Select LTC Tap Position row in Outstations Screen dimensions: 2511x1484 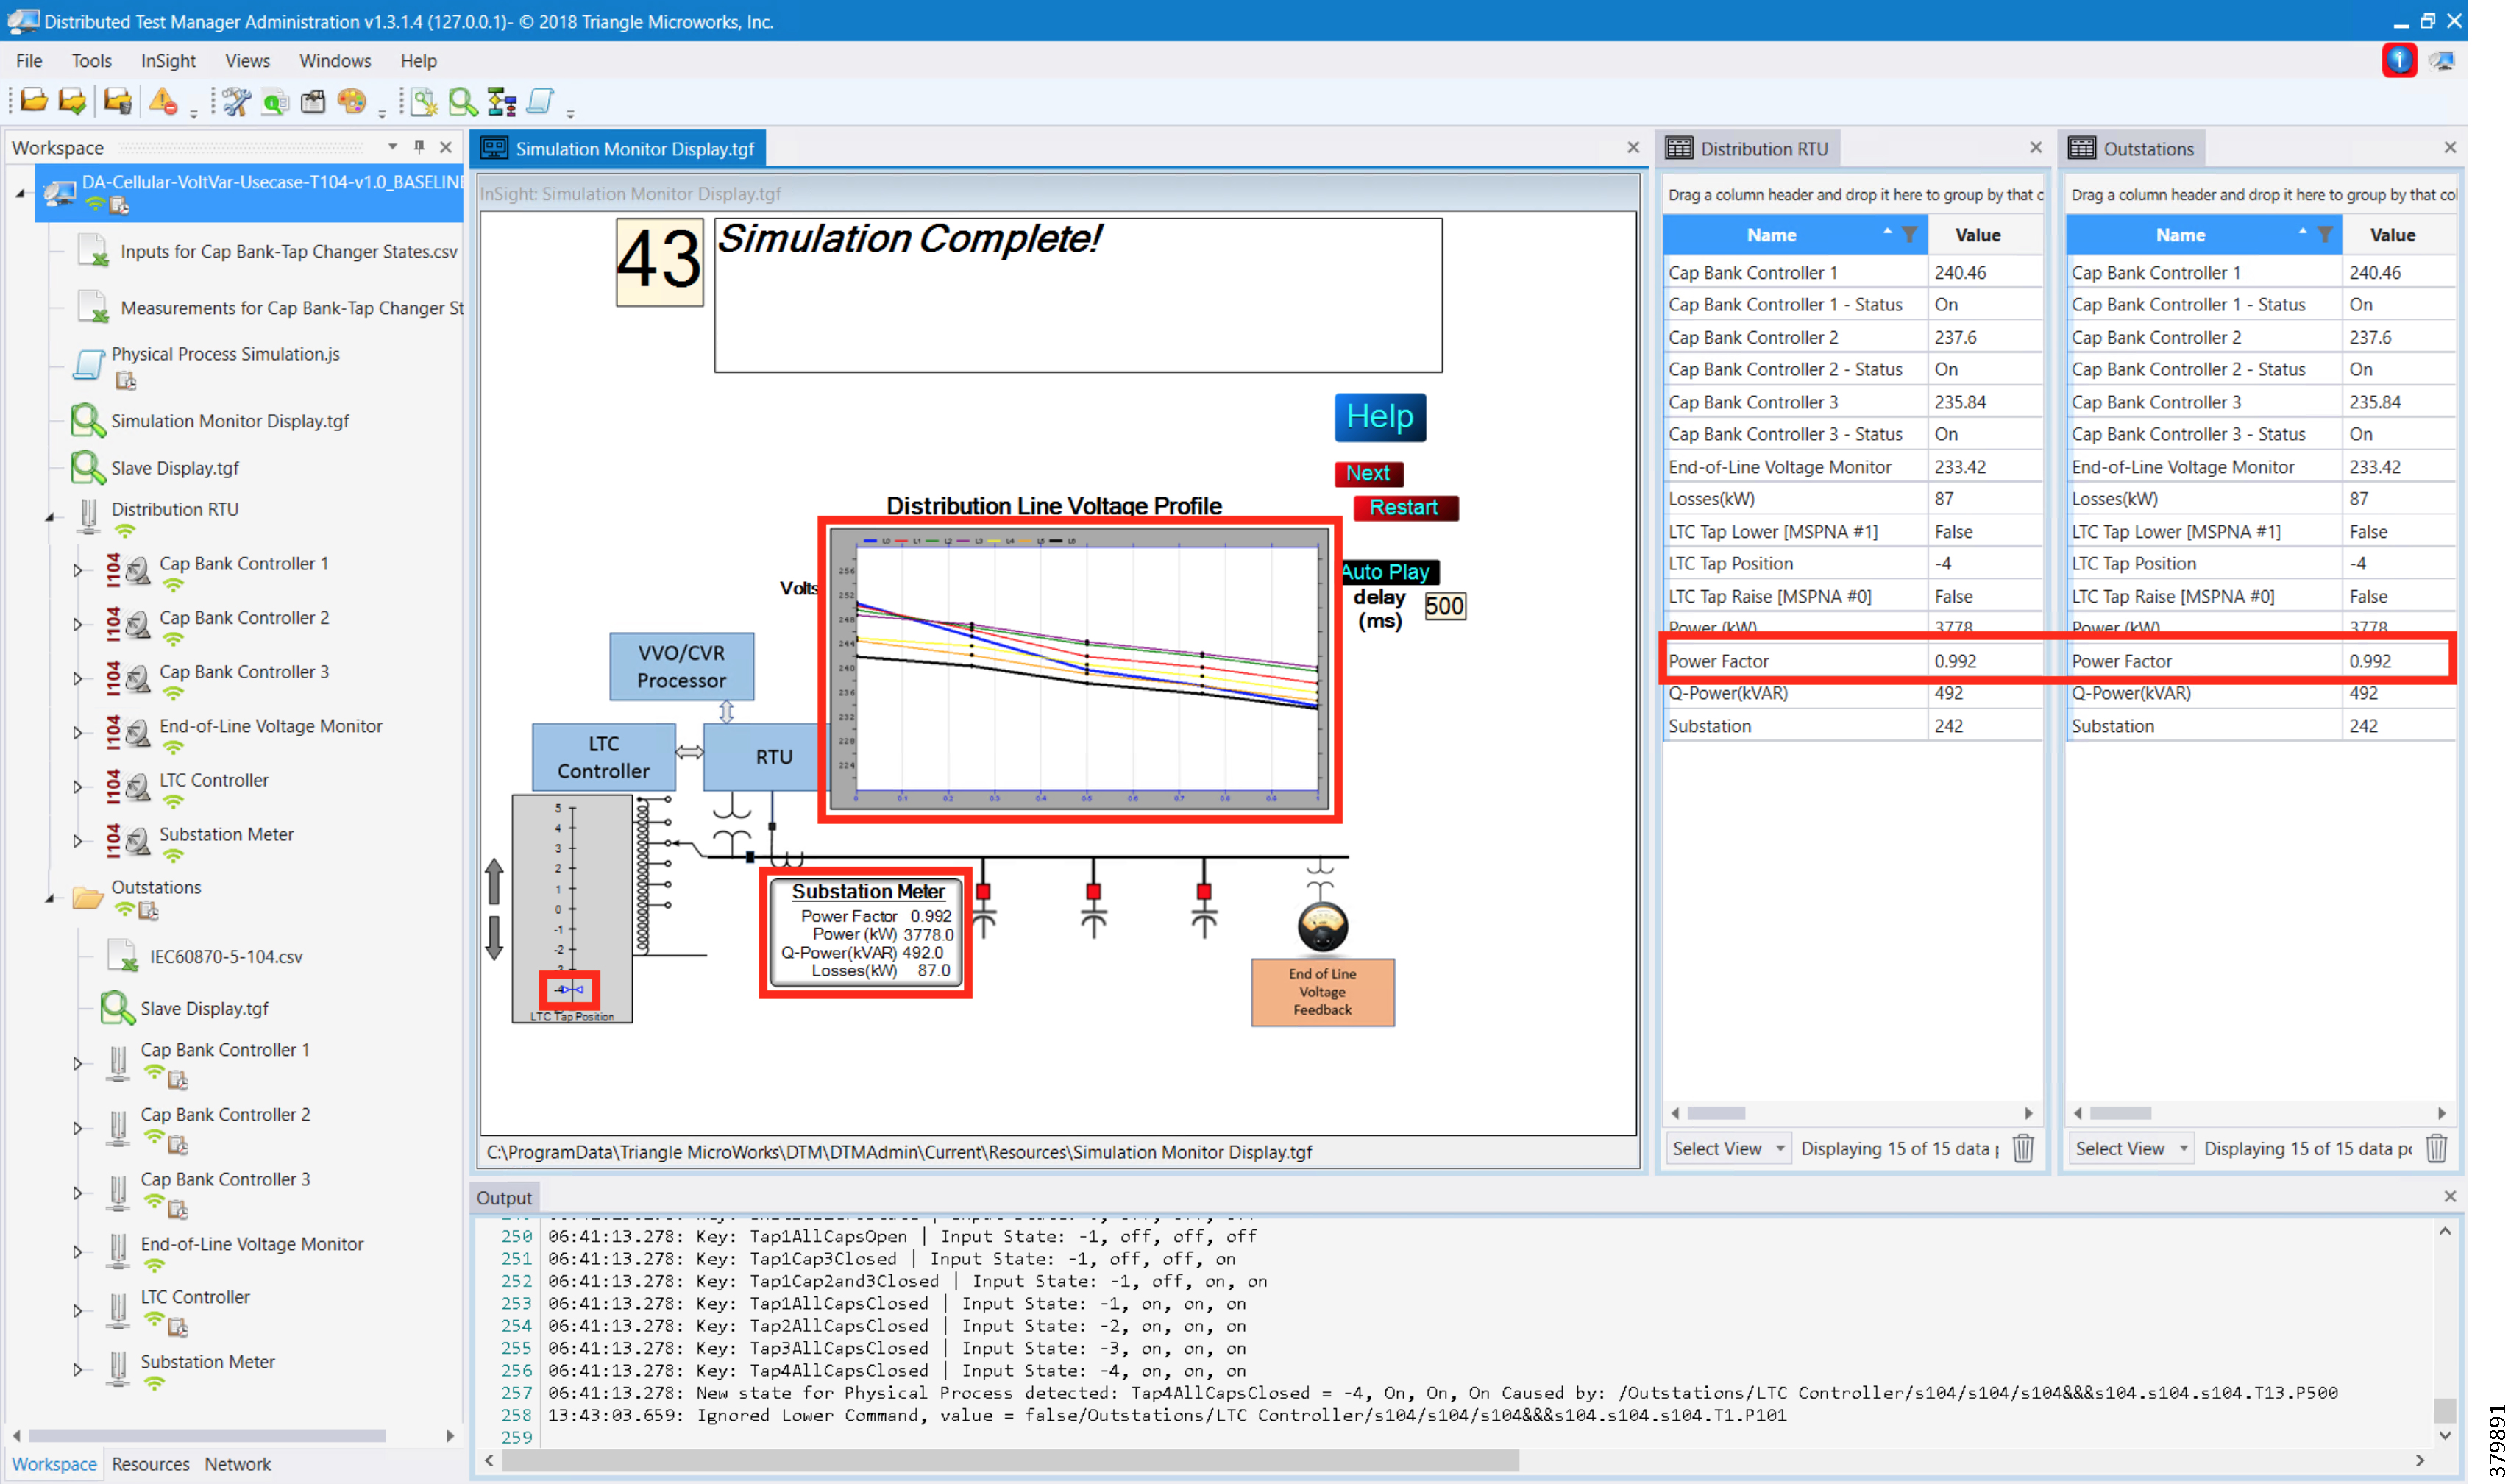[x=2259, y=564]
